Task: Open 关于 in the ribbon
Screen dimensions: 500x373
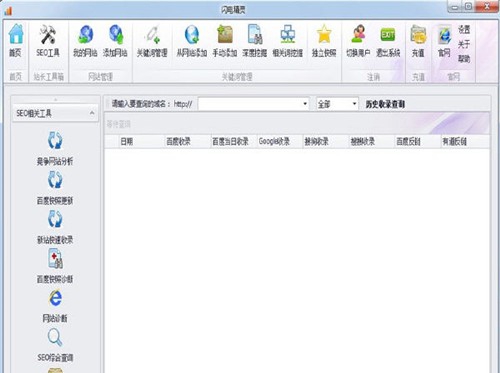Action: [464, 44]
